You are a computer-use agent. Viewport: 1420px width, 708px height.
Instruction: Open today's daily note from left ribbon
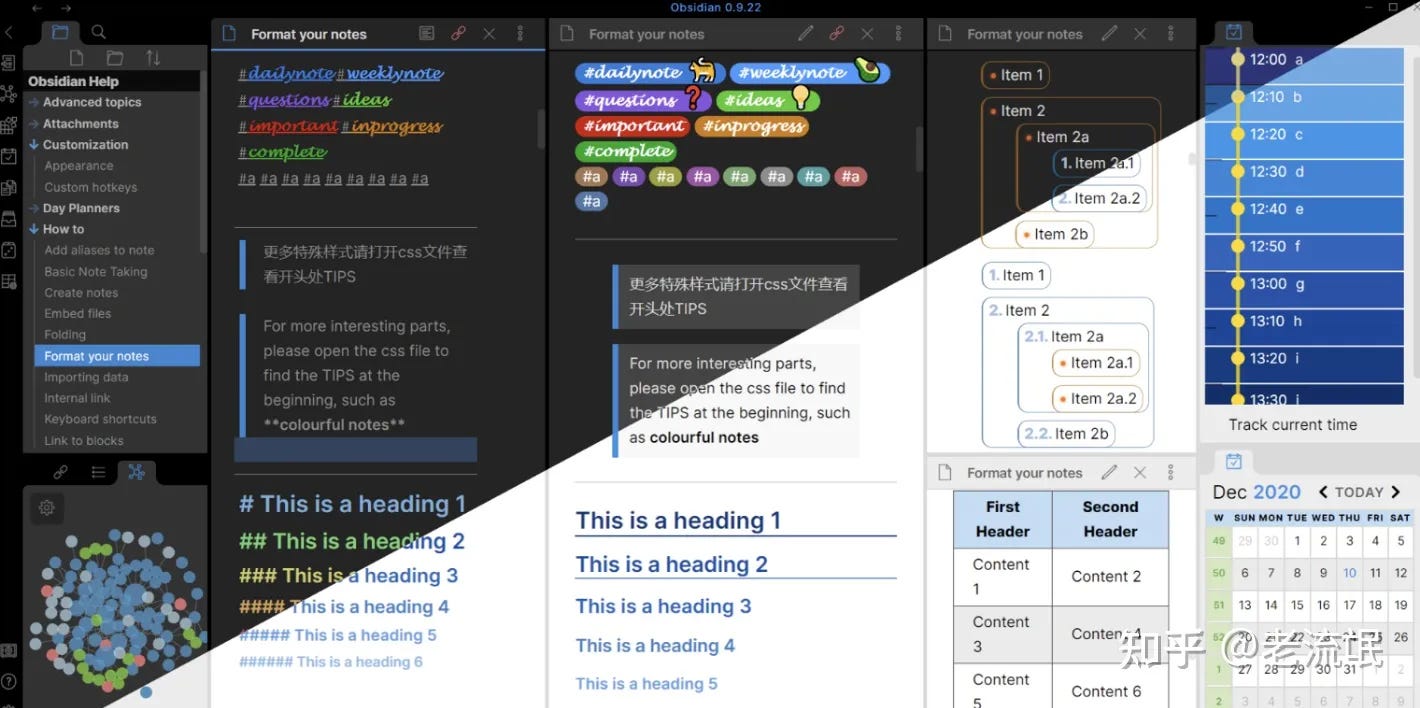(9, 156)
